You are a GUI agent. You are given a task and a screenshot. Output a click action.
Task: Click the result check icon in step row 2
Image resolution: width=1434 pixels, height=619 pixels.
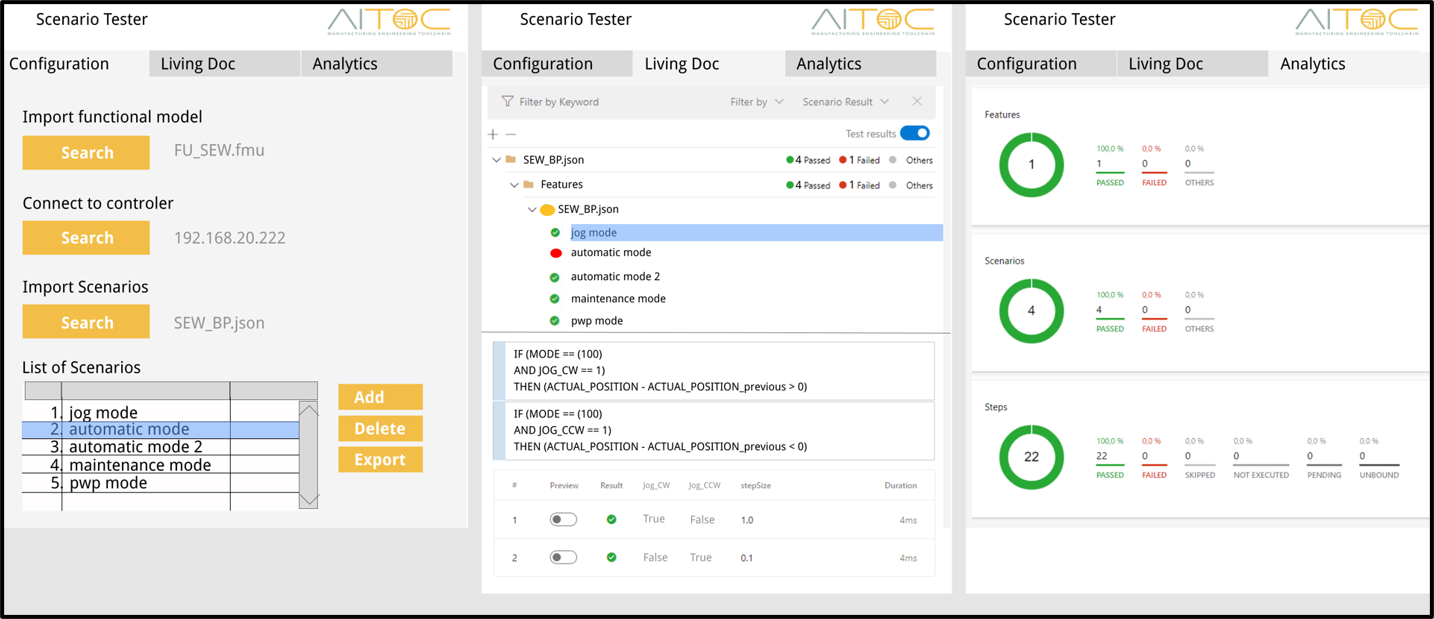coord(611,557)
